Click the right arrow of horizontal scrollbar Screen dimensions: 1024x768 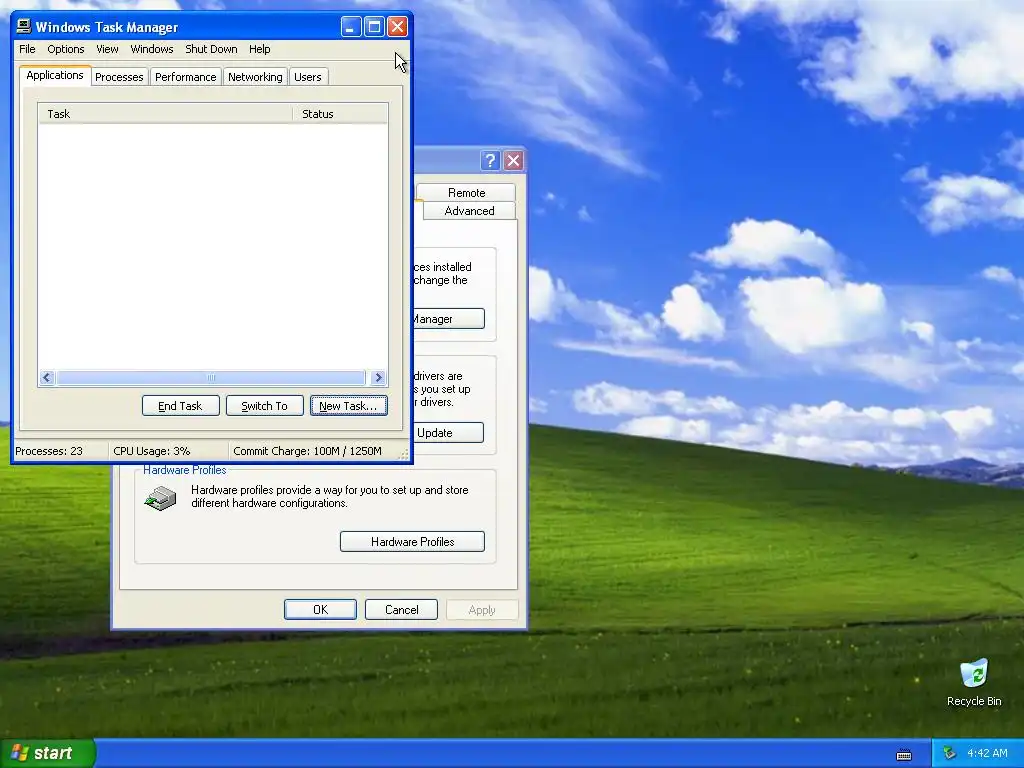click(x=378, y=377)
